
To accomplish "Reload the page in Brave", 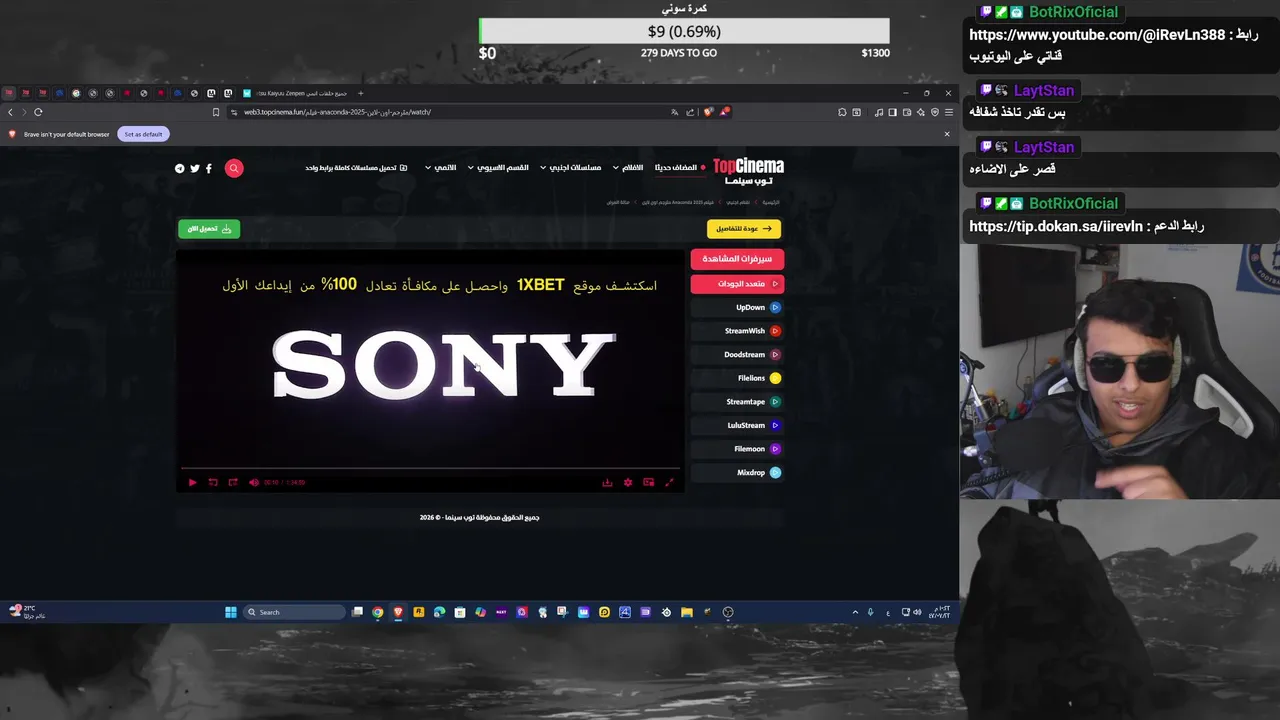I will point(38,112).
